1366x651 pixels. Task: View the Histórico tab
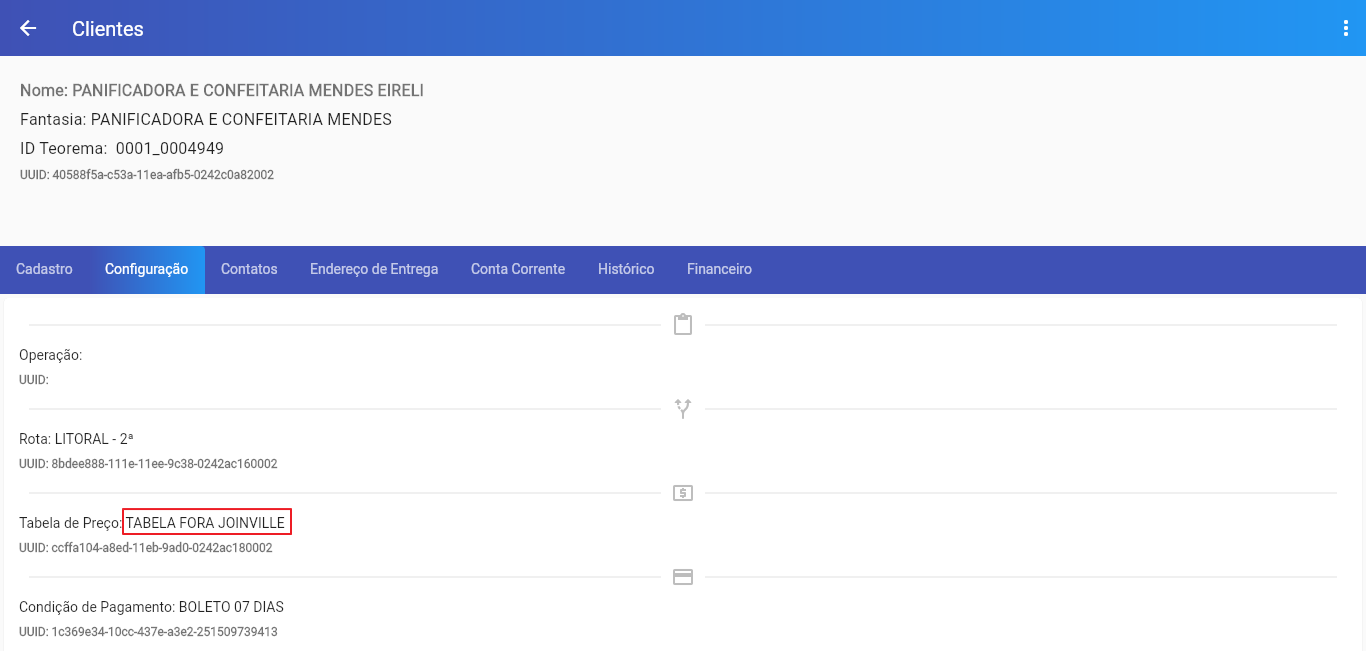626,269
